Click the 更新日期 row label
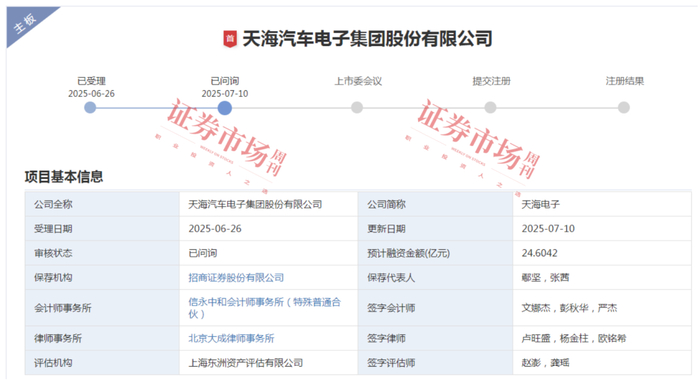The height and width of the screenshot is (381, 700). [386, 229]
